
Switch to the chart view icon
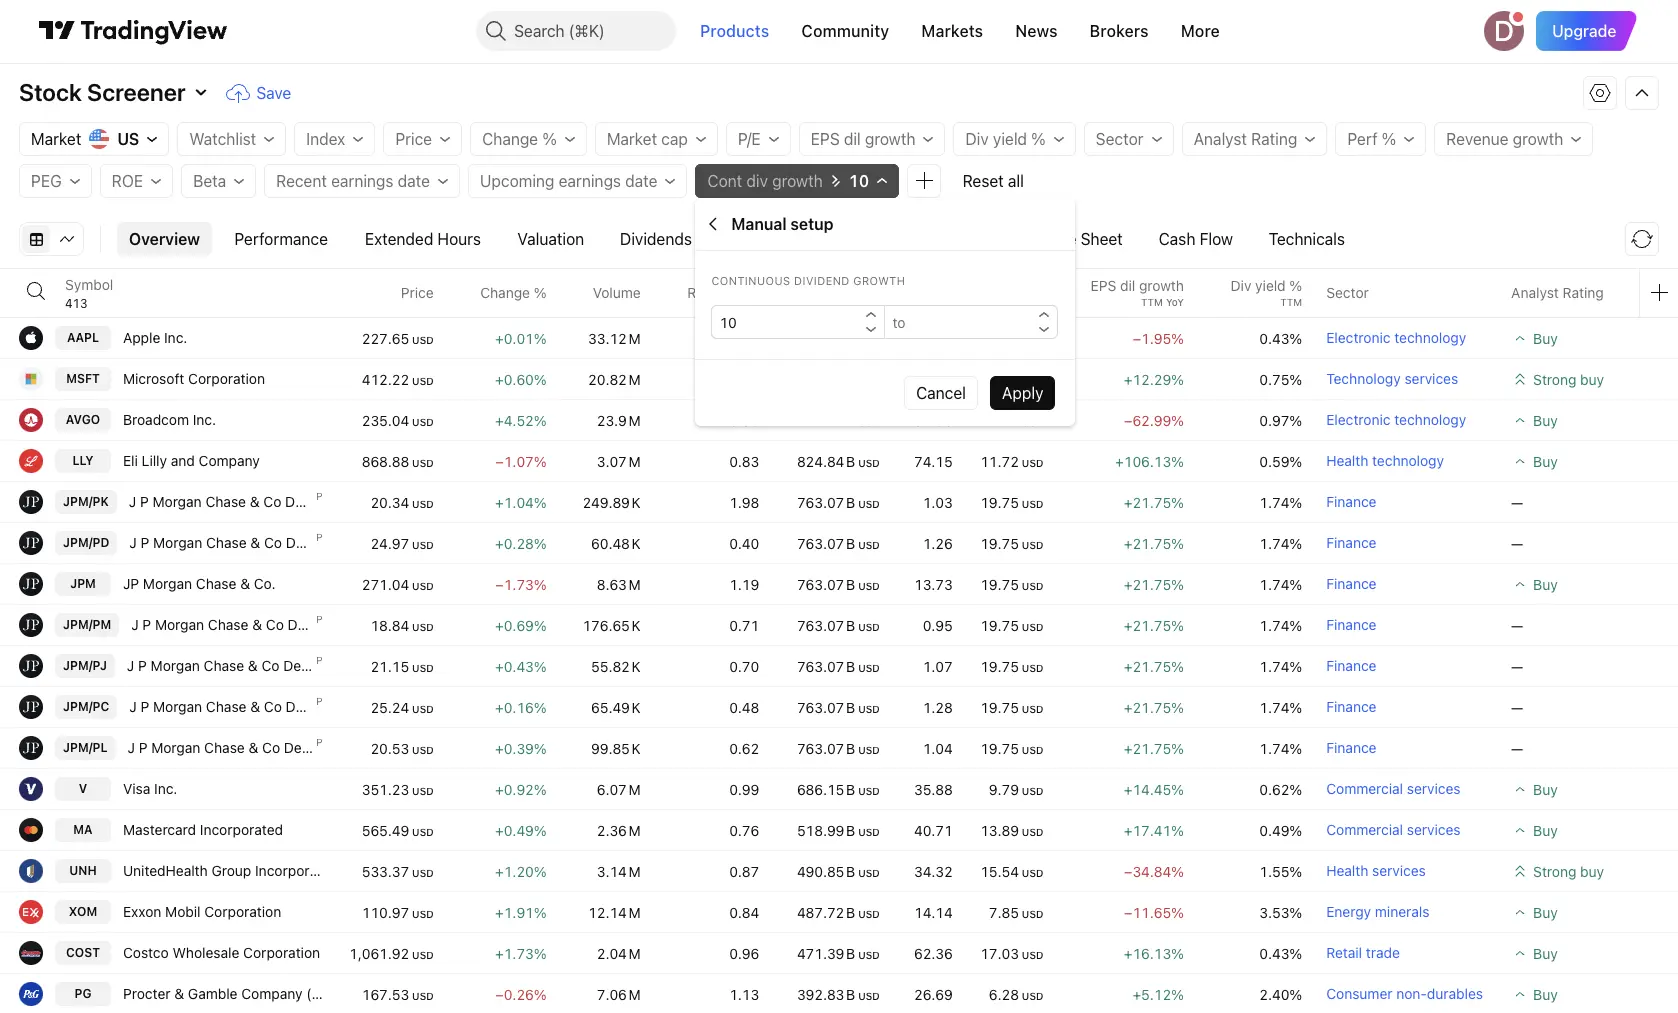[67, 239]
